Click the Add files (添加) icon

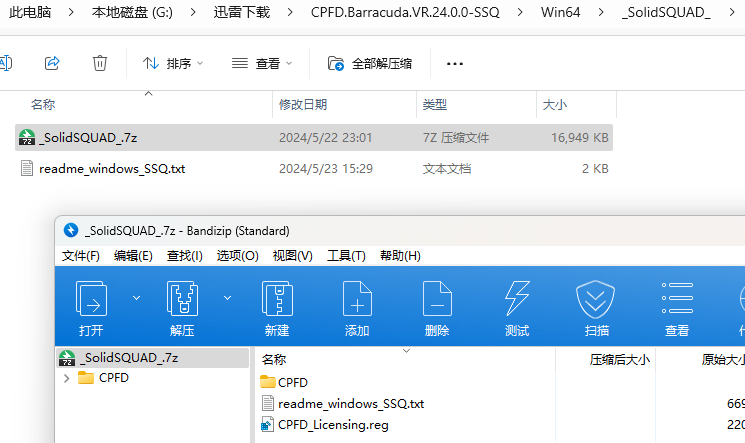[357, 300]
